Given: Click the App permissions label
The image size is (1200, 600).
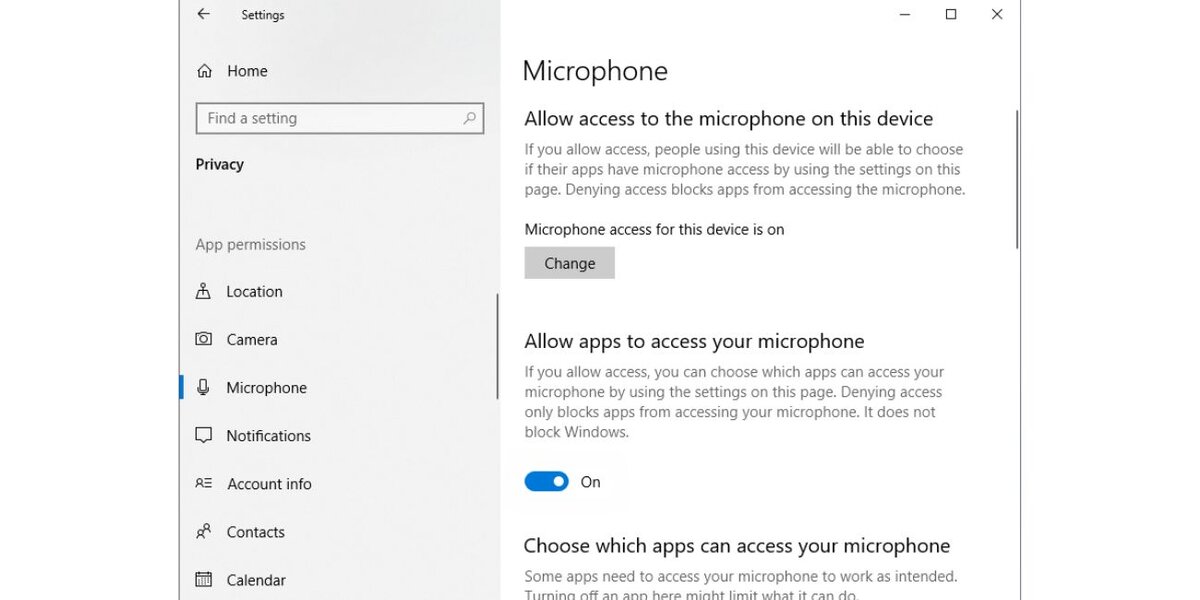Looking at the screenshot, I should coord(251,244).
